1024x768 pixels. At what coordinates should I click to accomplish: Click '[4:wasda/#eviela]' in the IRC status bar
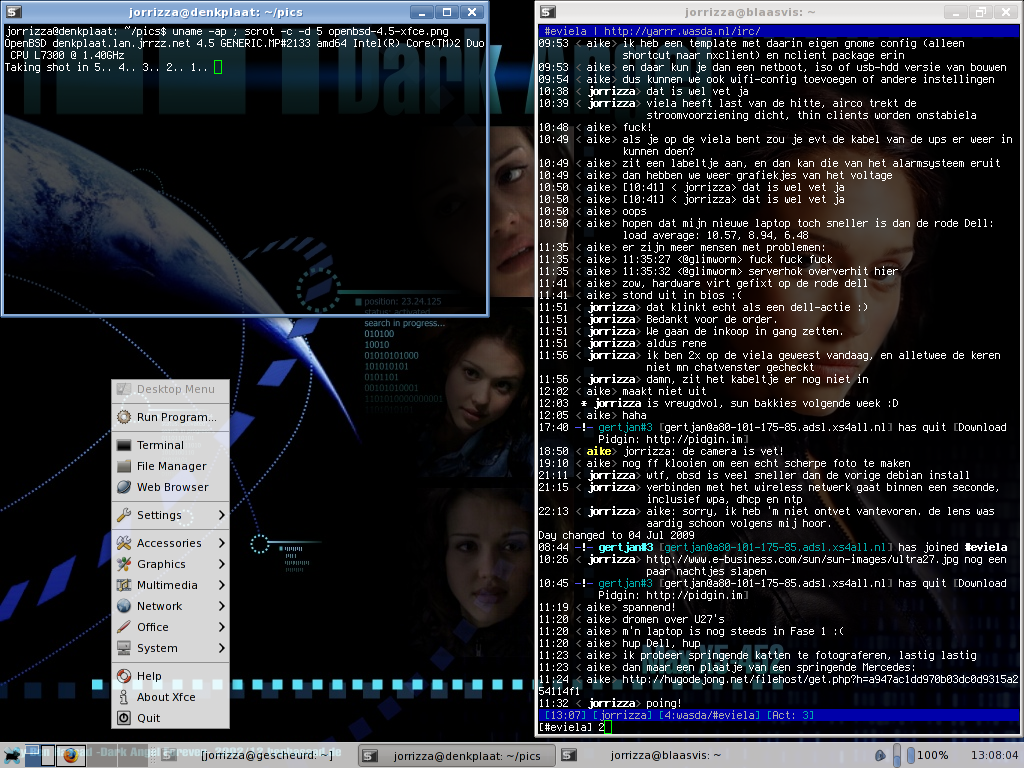point(709,716)
